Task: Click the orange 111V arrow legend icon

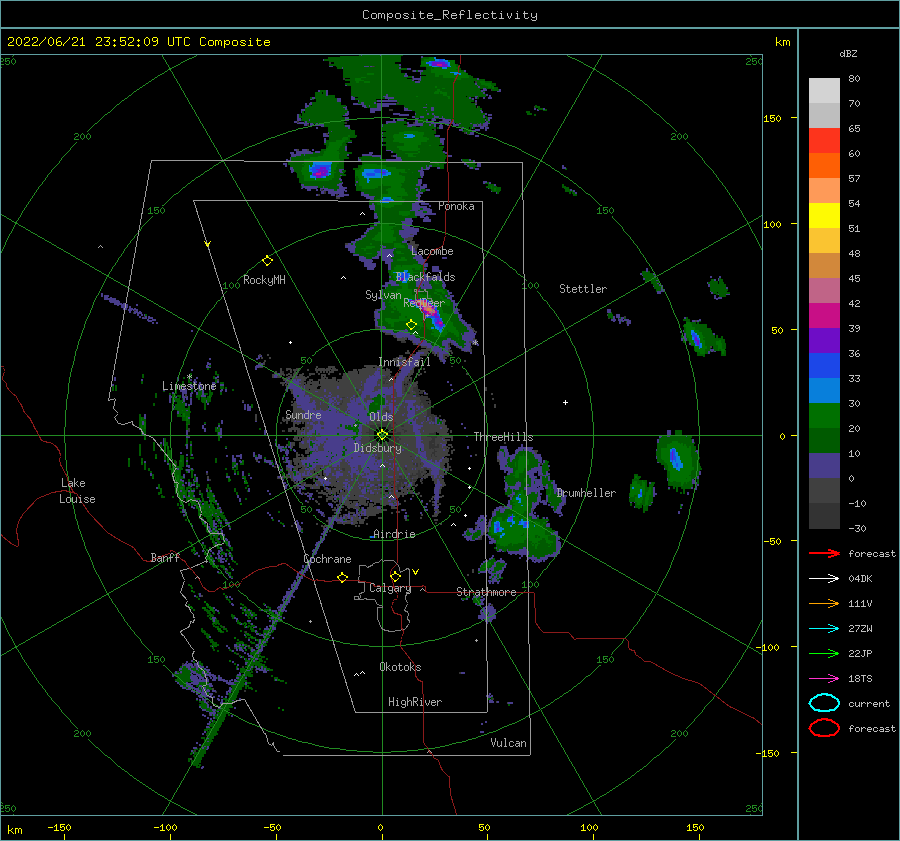Action: pos(824,603)
